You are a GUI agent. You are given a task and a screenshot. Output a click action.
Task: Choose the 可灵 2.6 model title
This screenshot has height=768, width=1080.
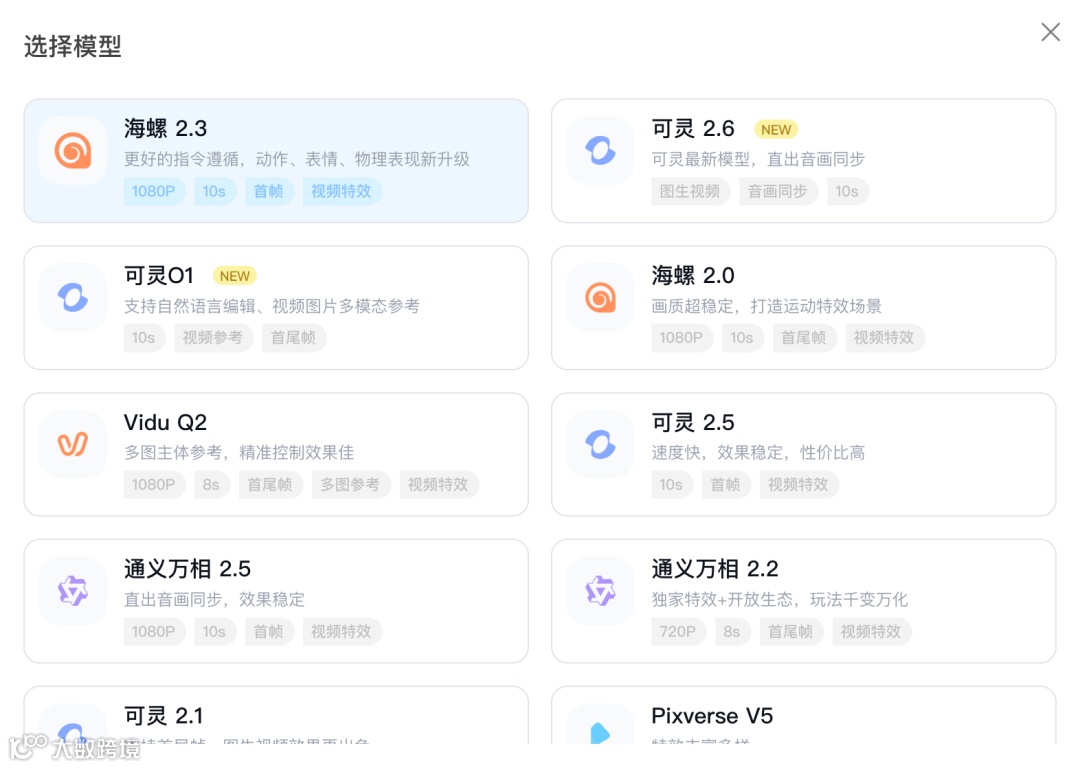(693, 128)
